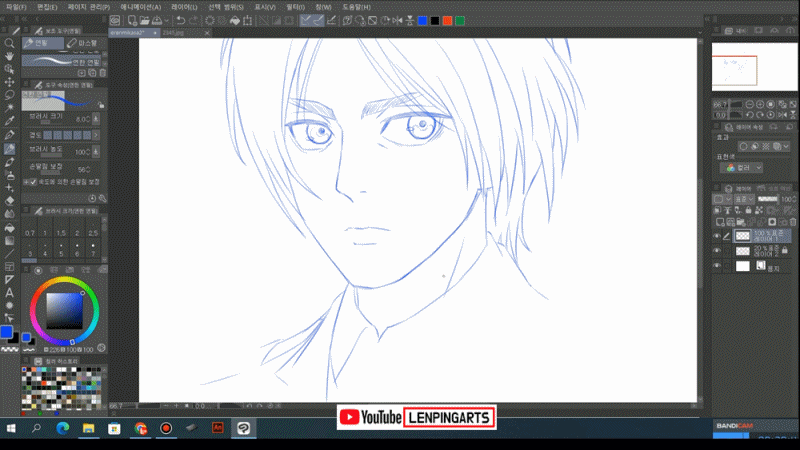The width and height of the screenshot is (800, 450).
Task: Click the Open folder icon in command bar
Action: pyautogui.click(x=144, y=20)
